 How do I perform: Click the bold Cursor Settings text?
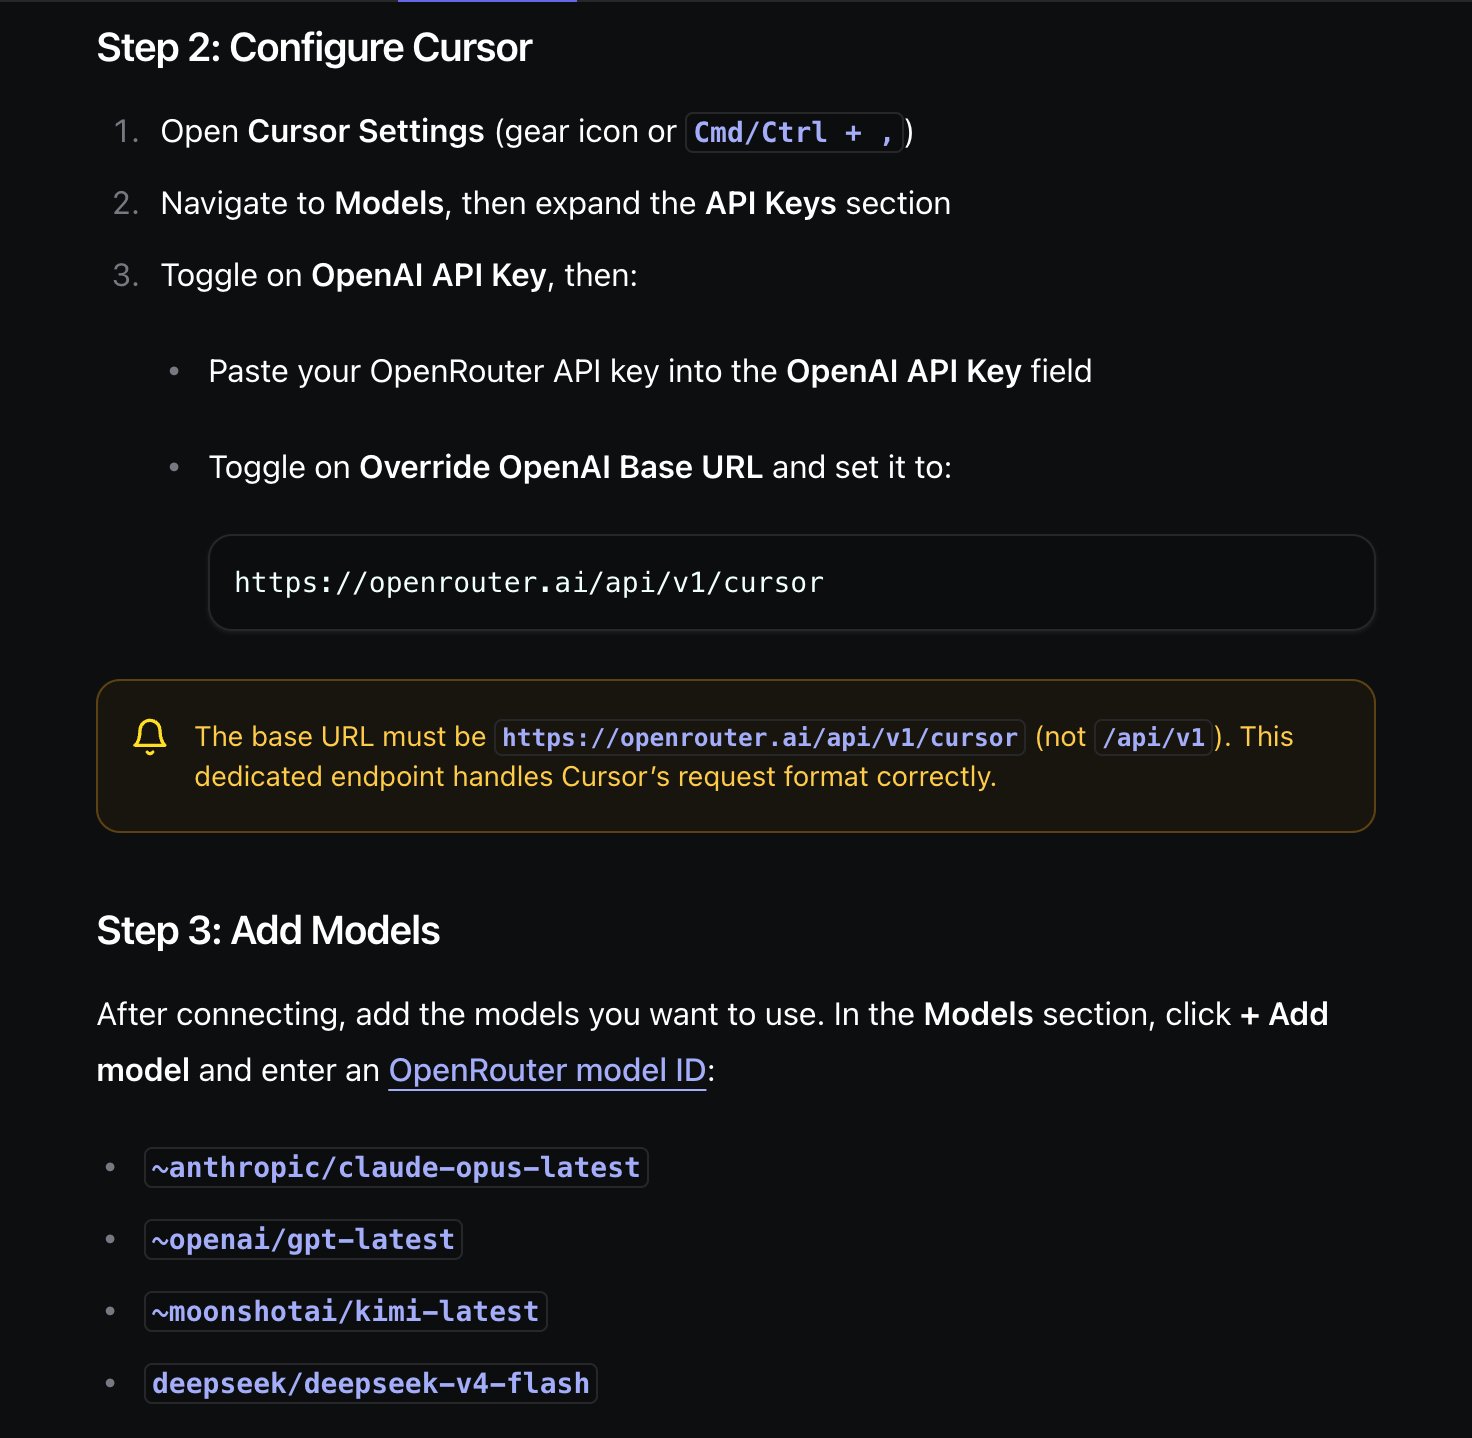click(x=366, y=131)
